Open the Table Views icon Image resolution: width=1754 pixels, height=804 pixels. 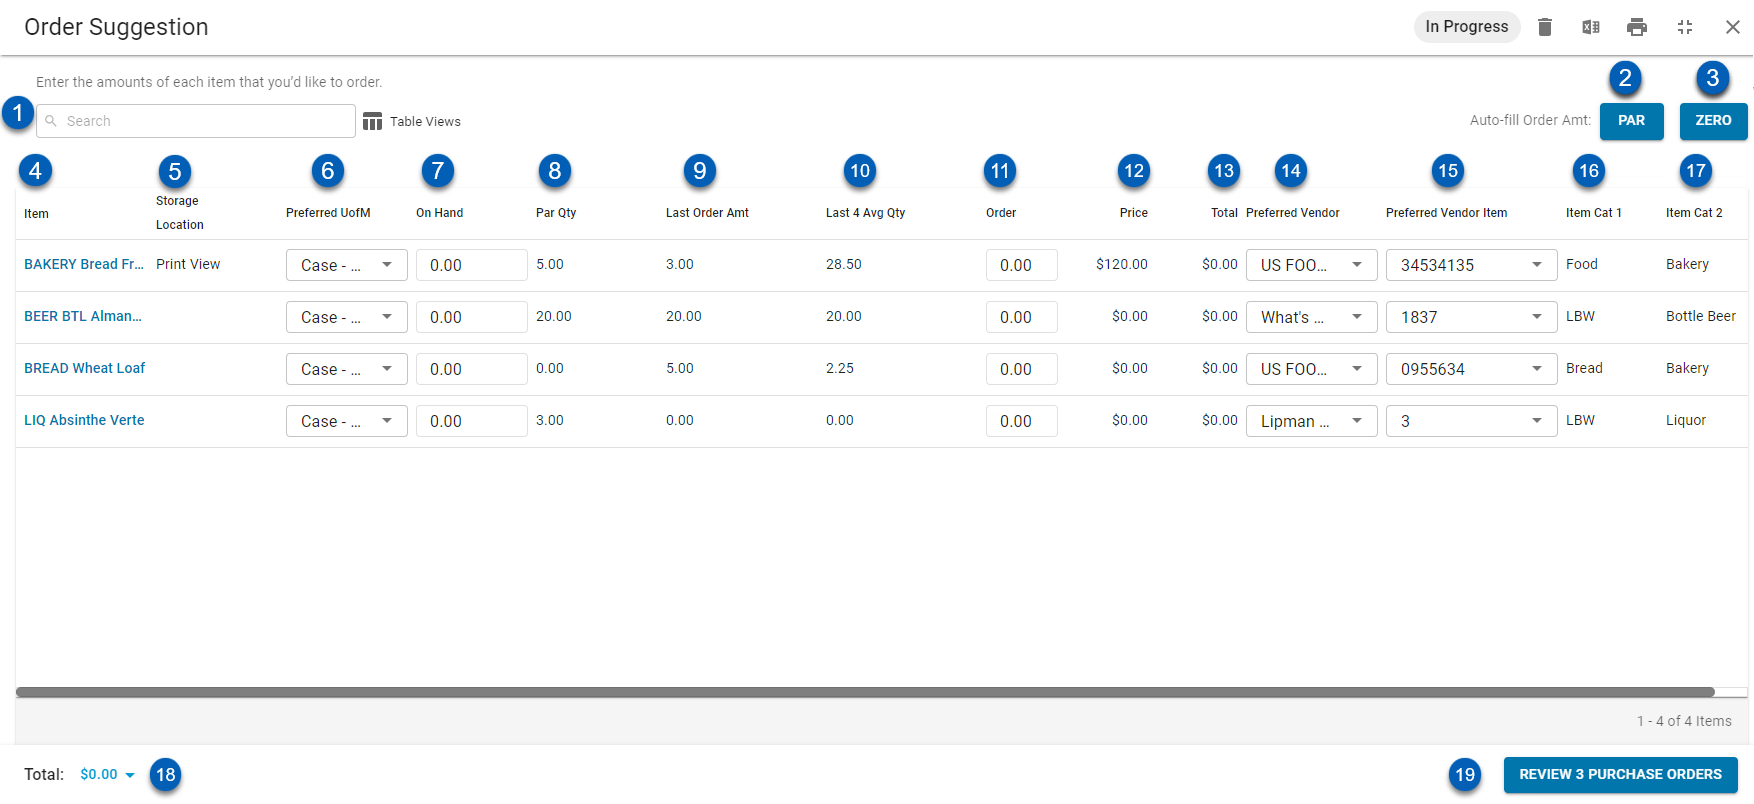click(x=372, y=121)
